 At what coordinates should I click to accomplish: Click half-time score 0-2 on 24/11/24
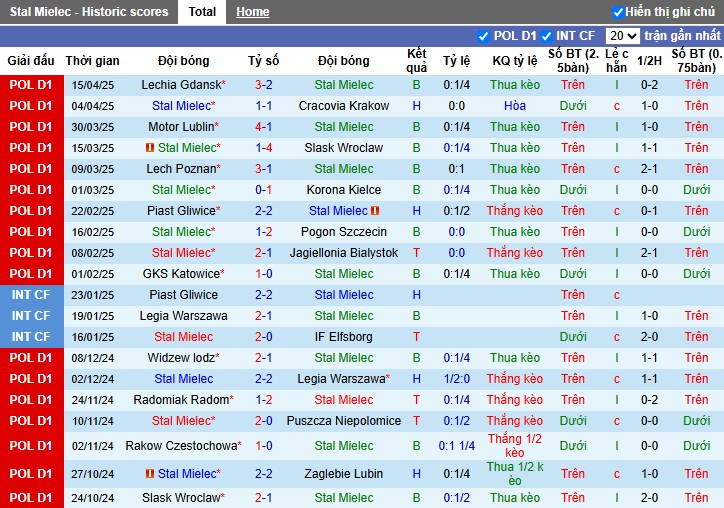click(x=649, y=400)
